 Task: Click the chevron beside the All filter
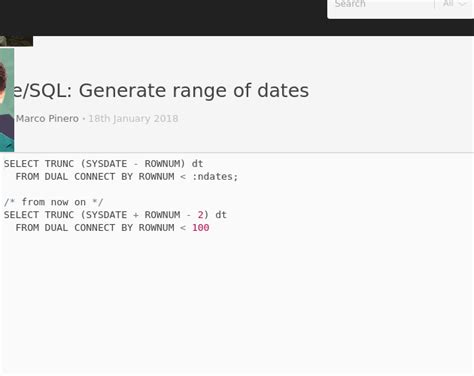click(x=463, y=4)
